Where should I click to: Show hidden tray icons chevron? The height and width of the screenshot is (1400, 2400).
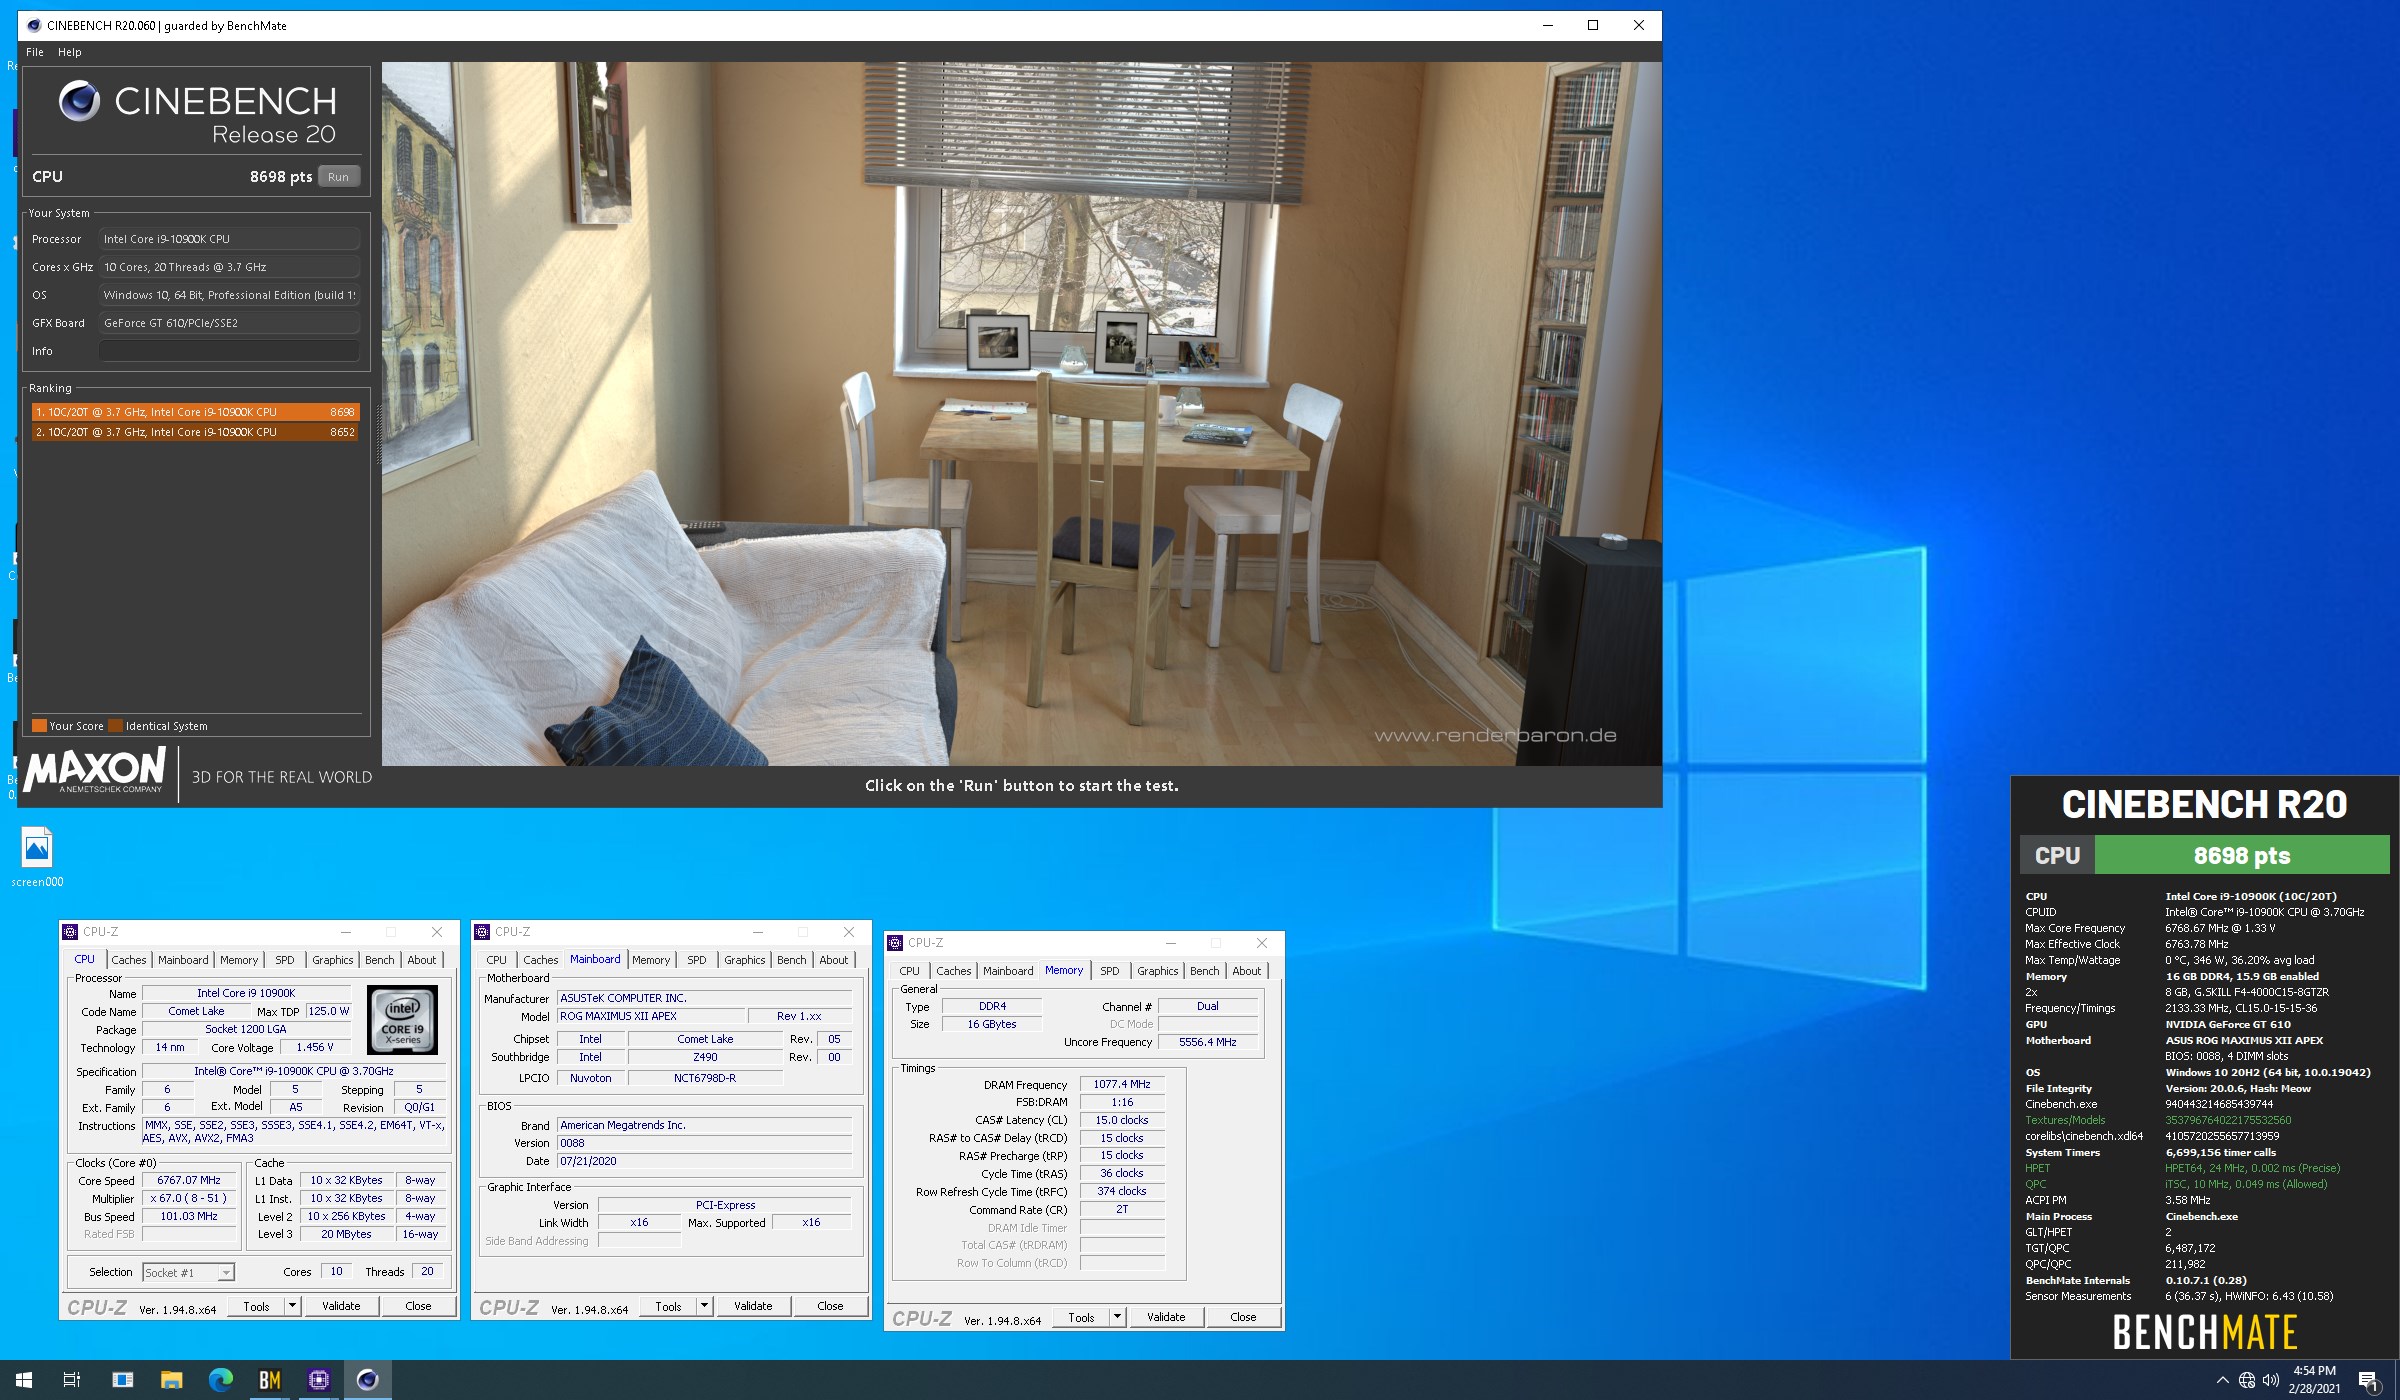click(2222, 1380)
